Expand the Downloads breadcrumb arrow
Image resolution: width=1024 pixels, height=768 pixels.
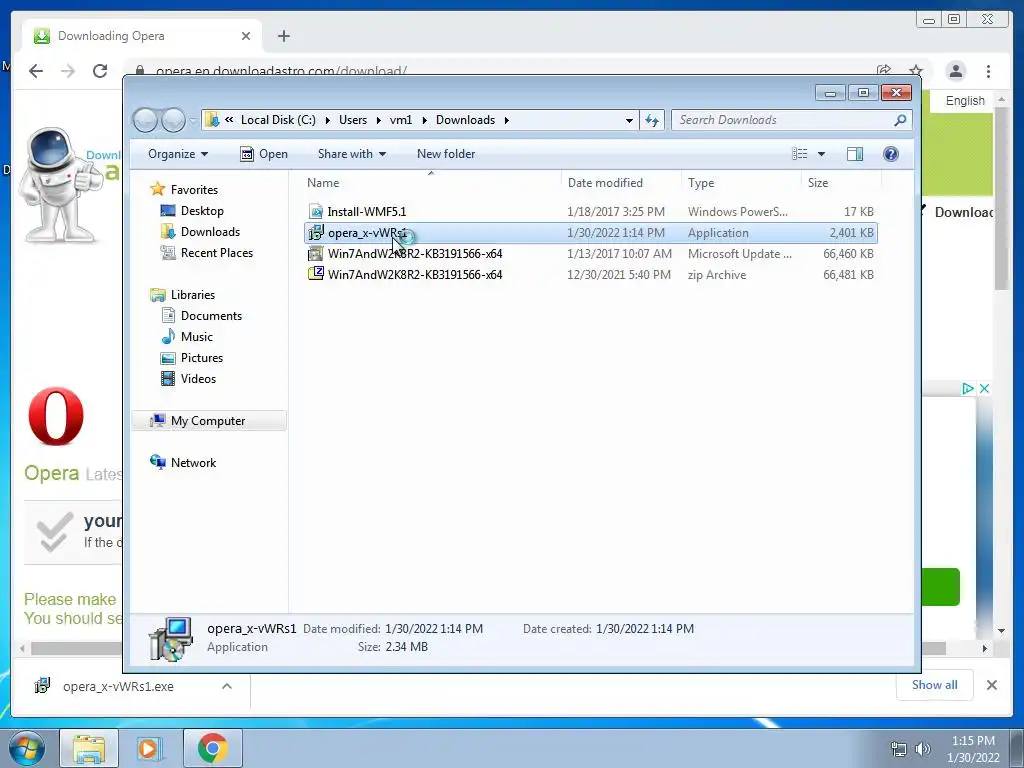click(x=506, y=120)
